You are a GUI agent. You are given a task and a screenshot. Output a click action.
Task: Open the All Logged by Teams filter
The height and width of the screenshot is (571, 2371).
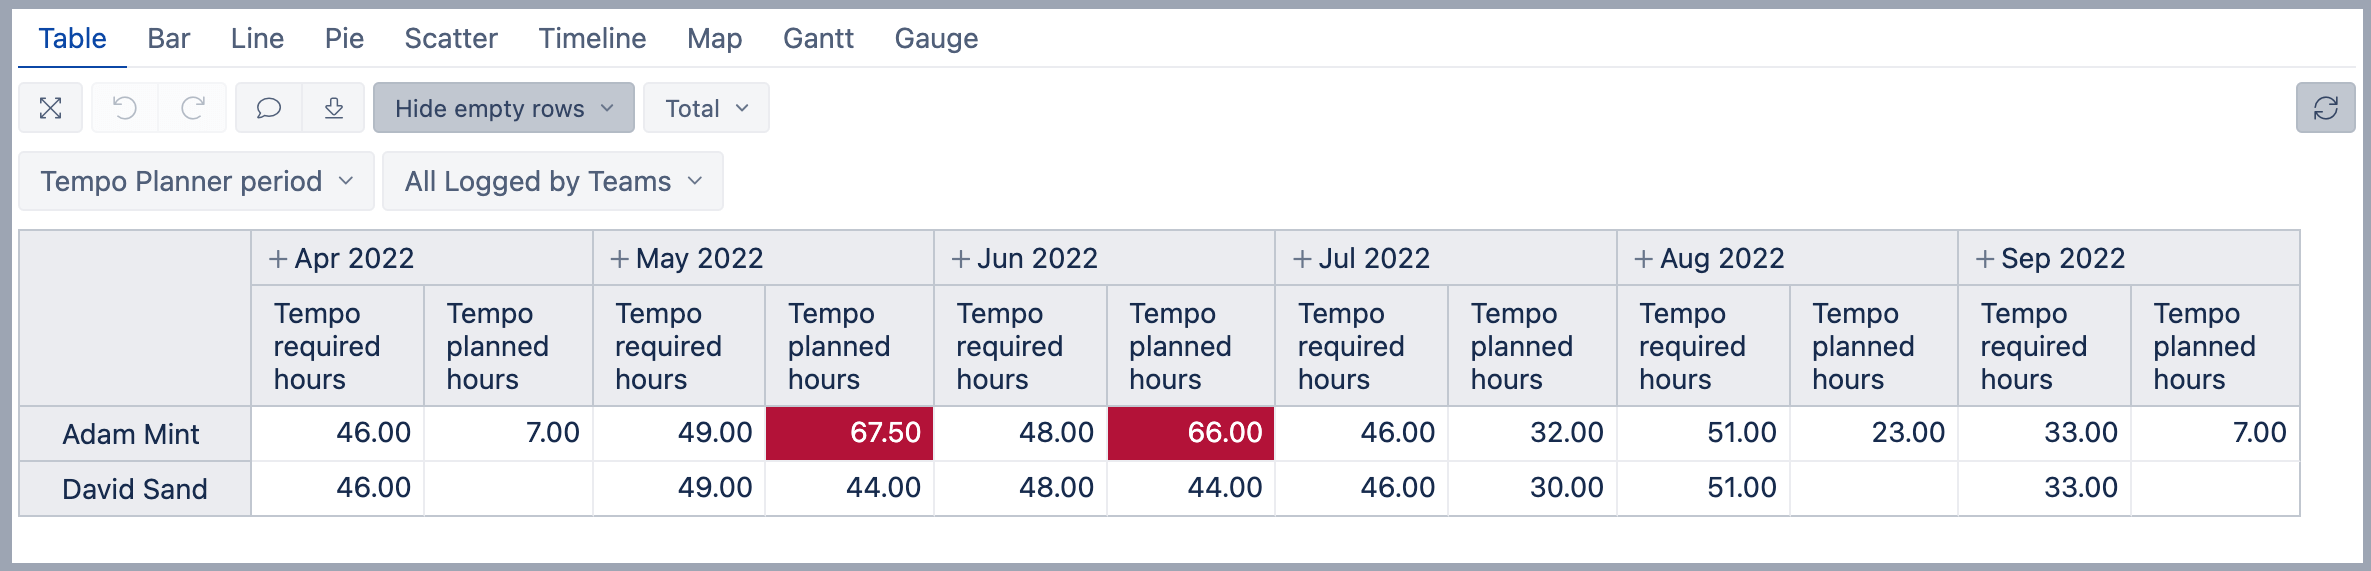click(x=552, y=181)
